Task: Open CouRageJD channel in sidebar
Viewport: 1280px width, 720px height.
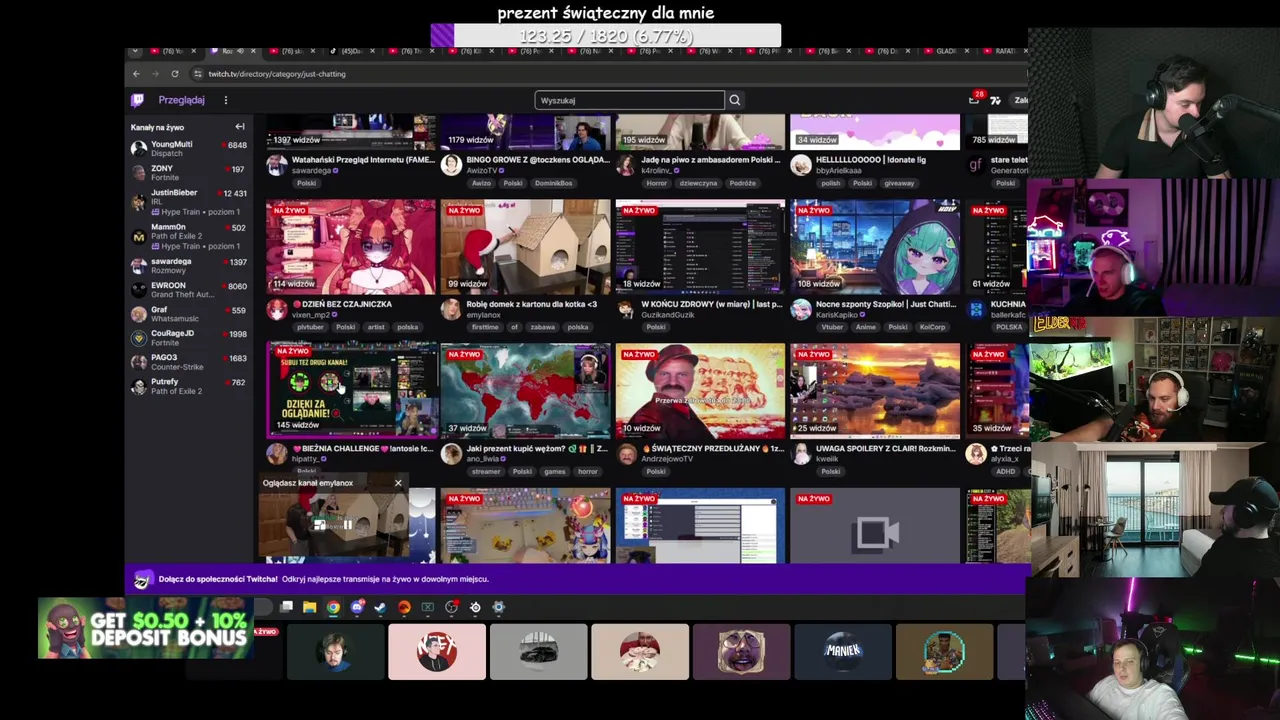Action: pos(188,338)
